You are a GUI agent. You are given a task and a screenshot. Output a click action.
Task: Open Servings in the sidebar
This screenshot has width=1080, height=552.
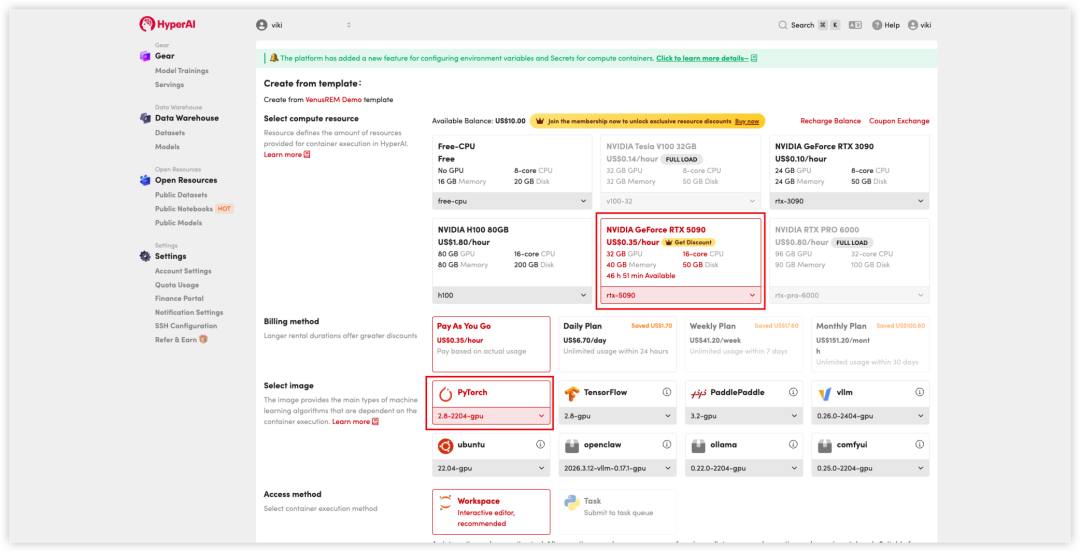pos(169,85)
